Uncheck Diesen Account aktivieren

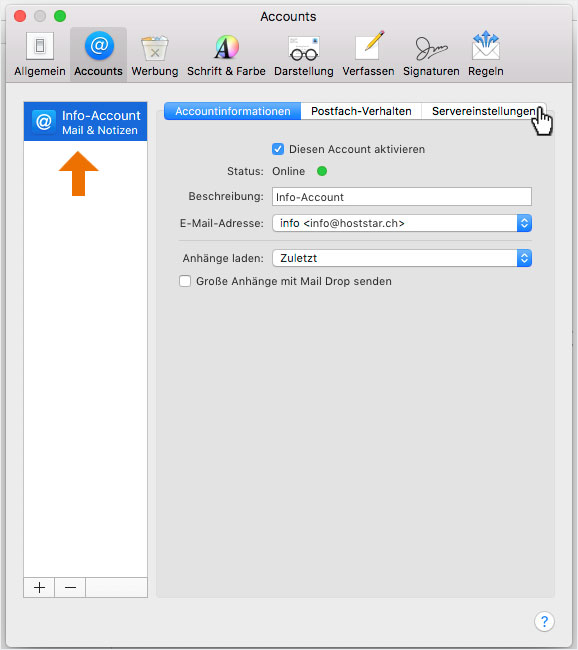pyautogui.click(x=278, y=149)
